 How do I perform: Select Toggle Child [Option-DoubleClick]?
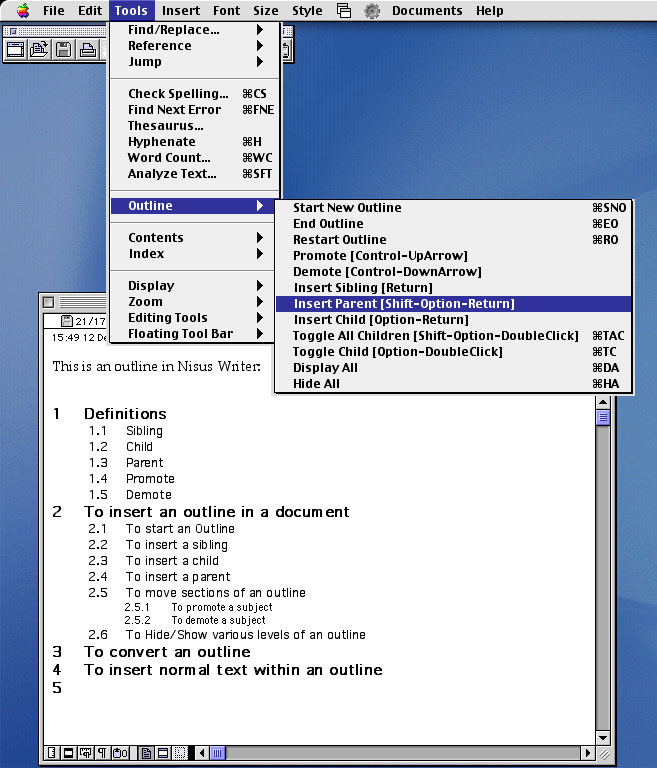(454, 352)
